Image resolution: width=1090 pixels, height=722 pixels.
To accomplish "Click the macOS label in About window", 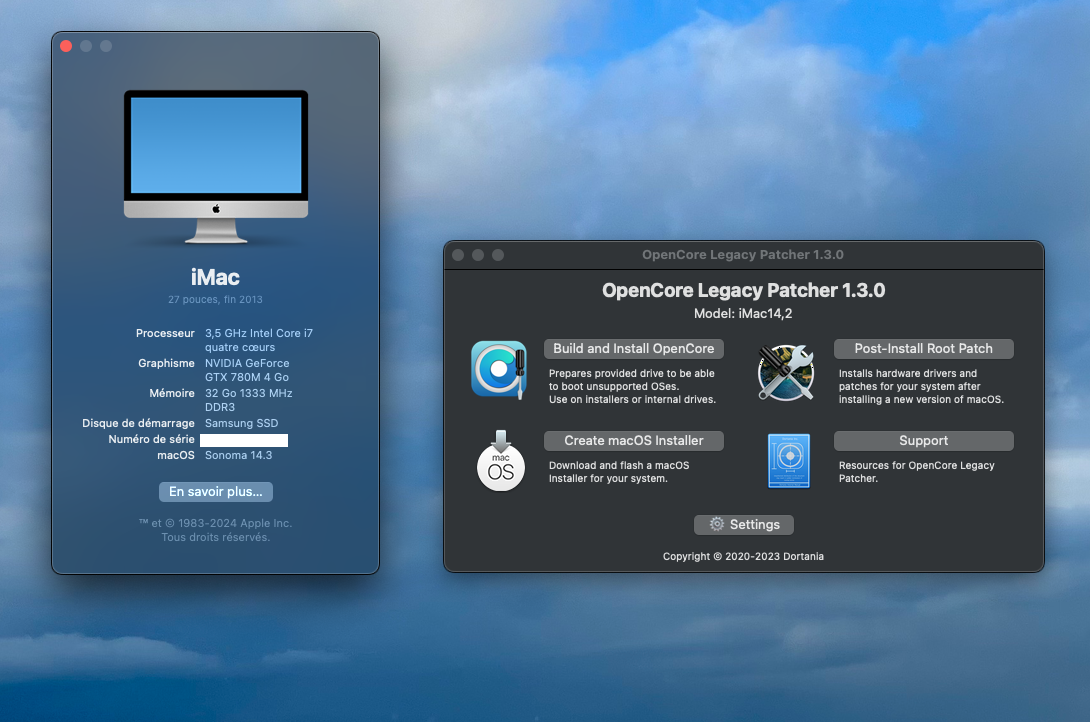I will pos(176,455).
